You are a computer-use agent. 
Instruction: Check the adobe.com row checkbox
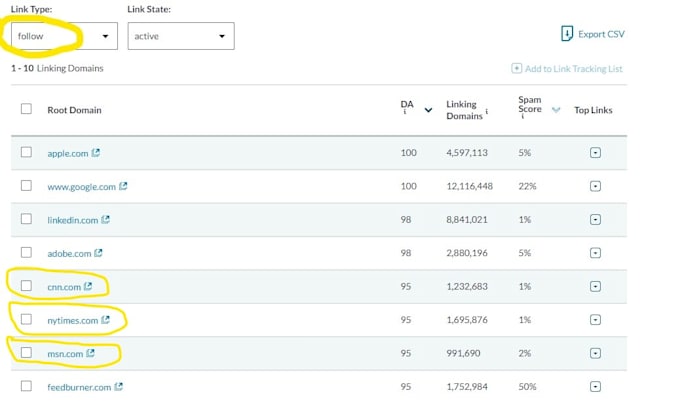26,252
